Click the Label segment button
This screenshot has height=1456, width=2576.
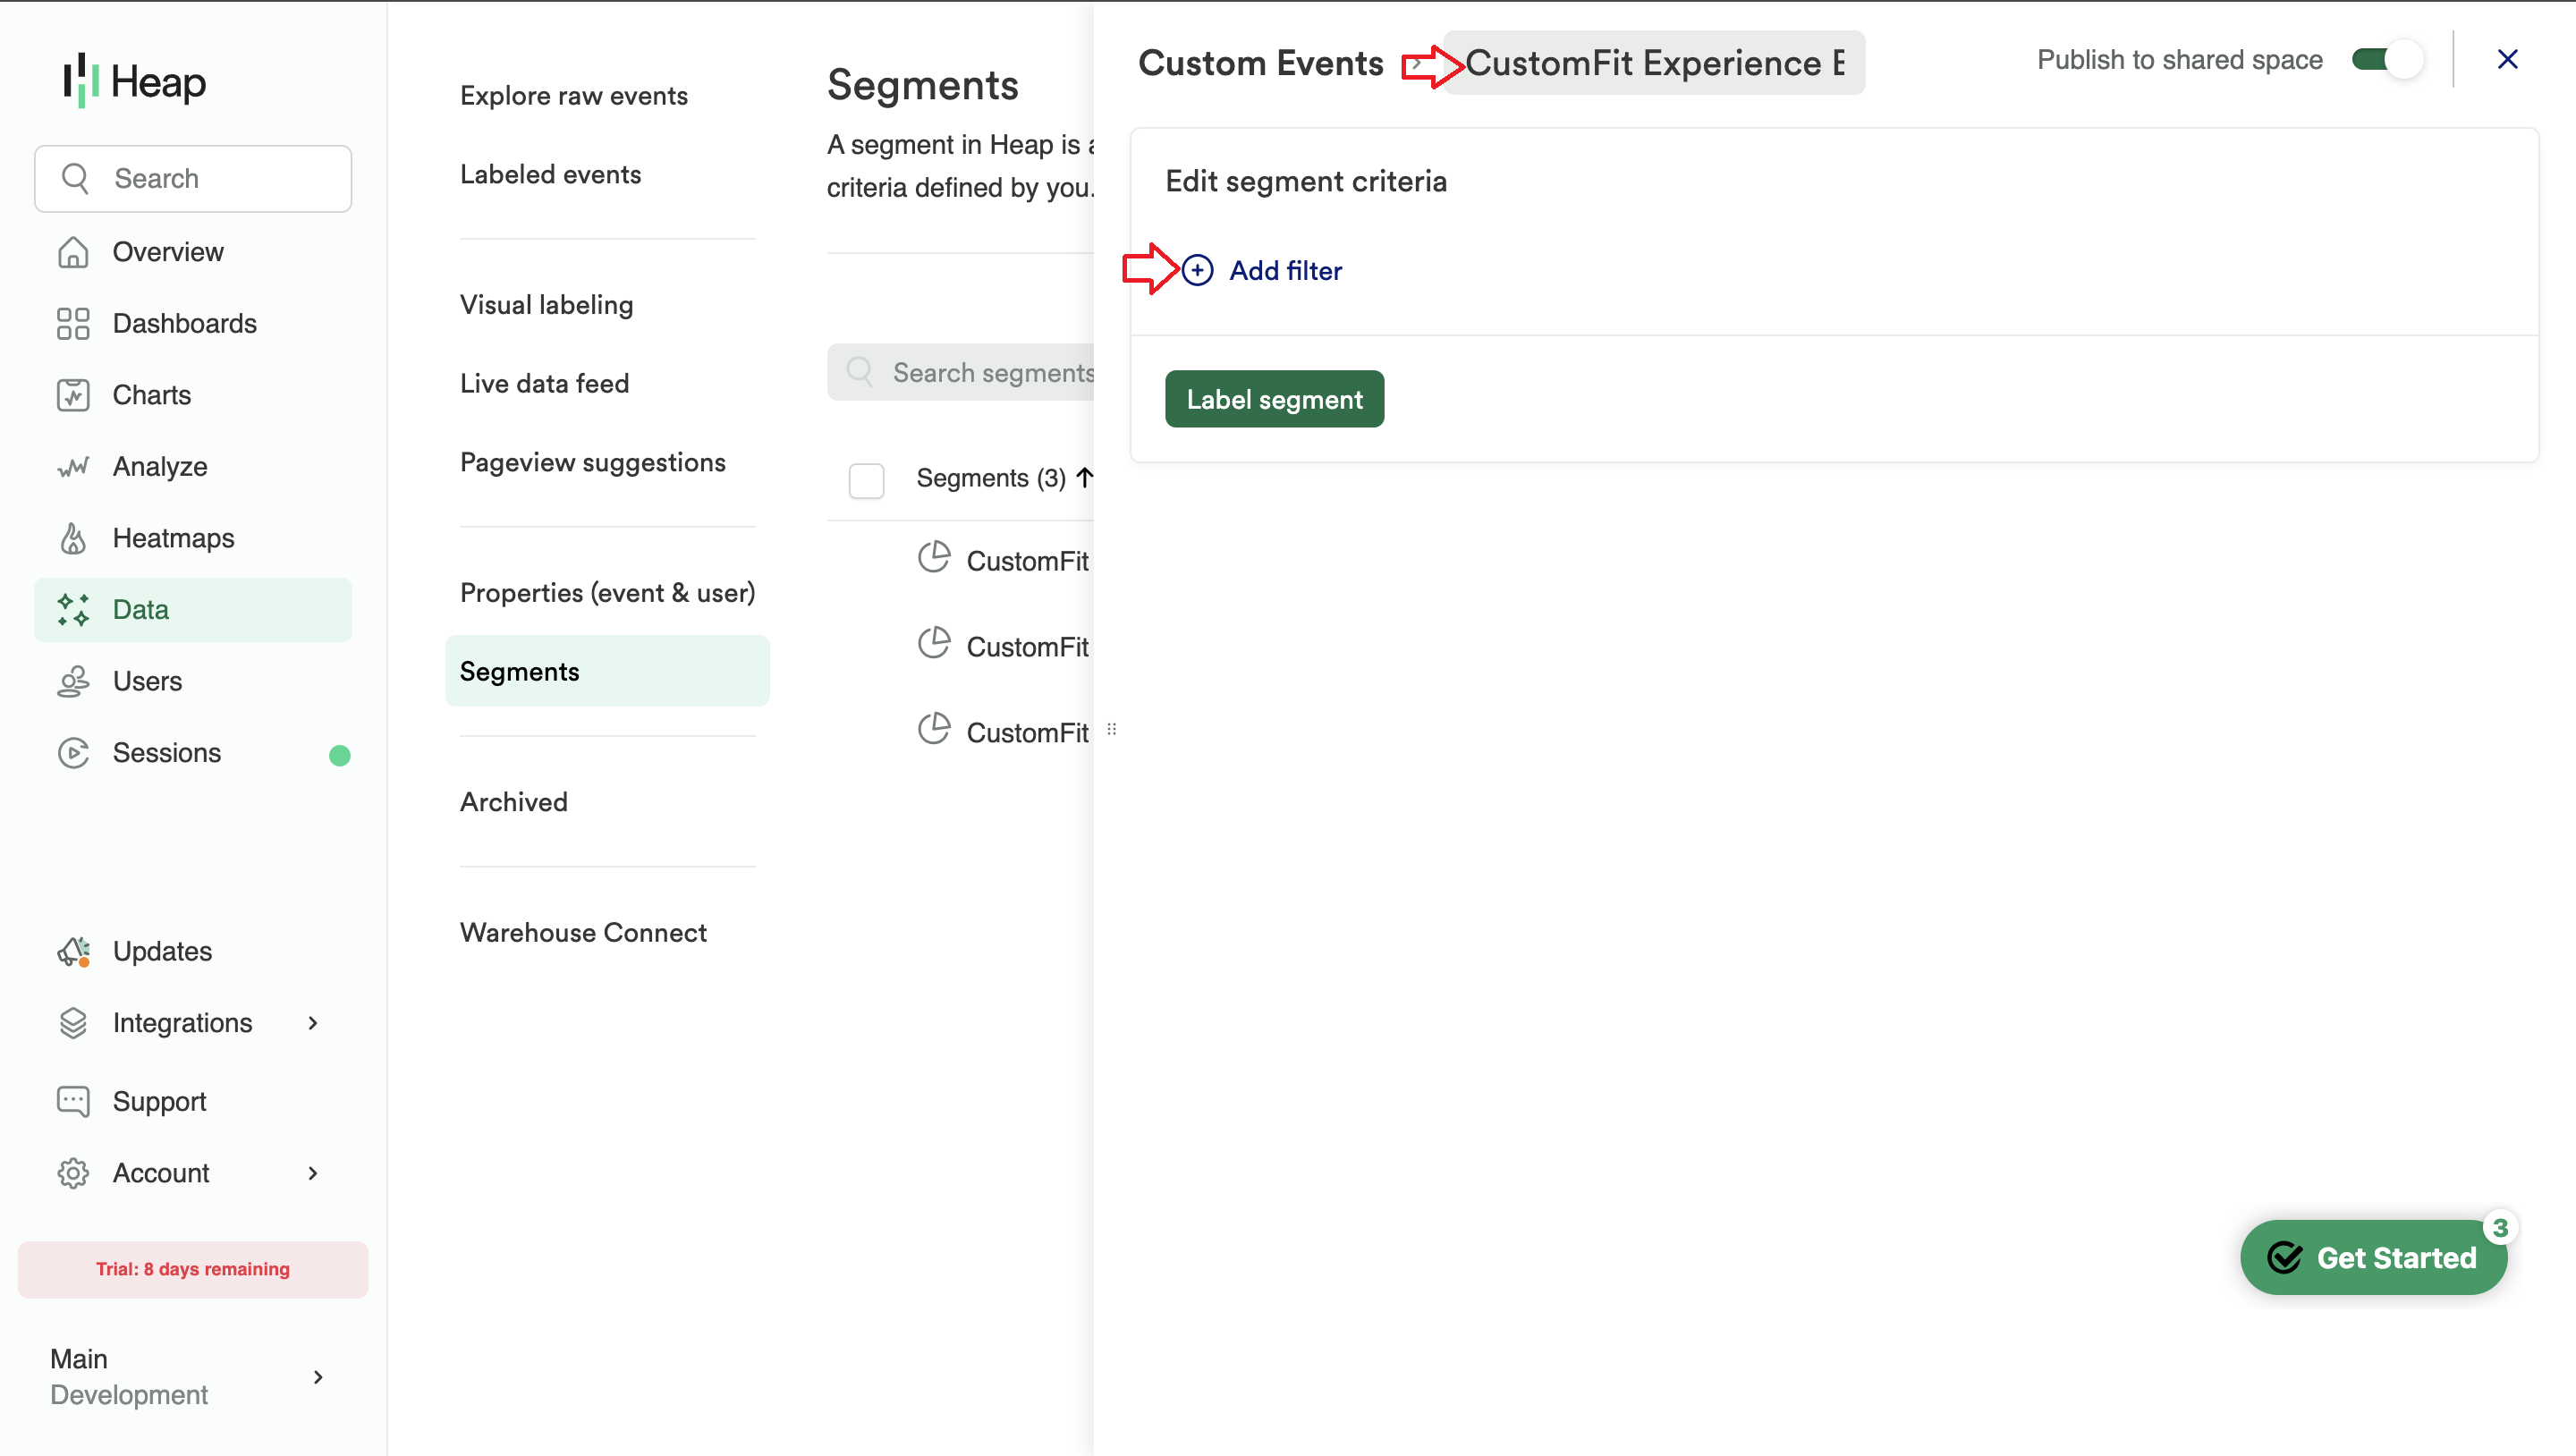(x=1274, y=399)
